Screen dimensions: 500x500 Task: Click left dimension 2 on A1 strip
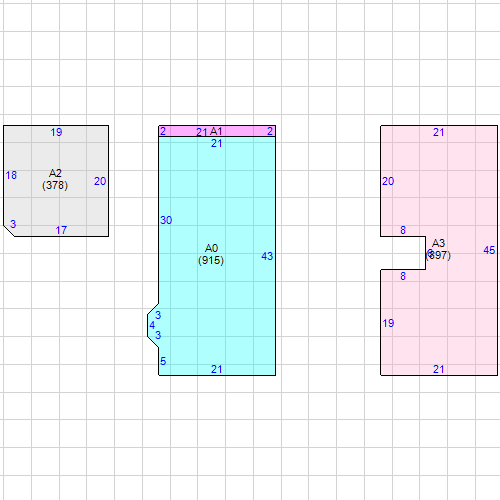pyautogui.click(x=163, y=131)
